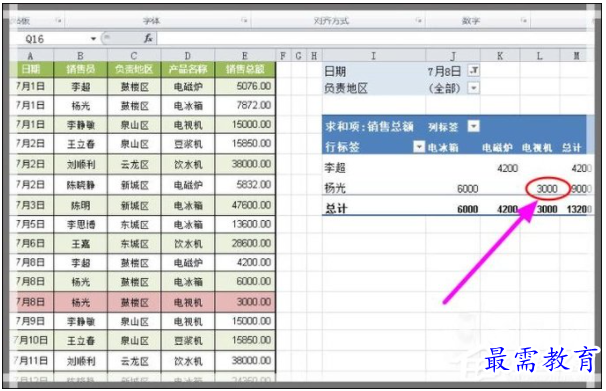
Task: Click the fx insert function icon
Action: [x=148, y=38]
